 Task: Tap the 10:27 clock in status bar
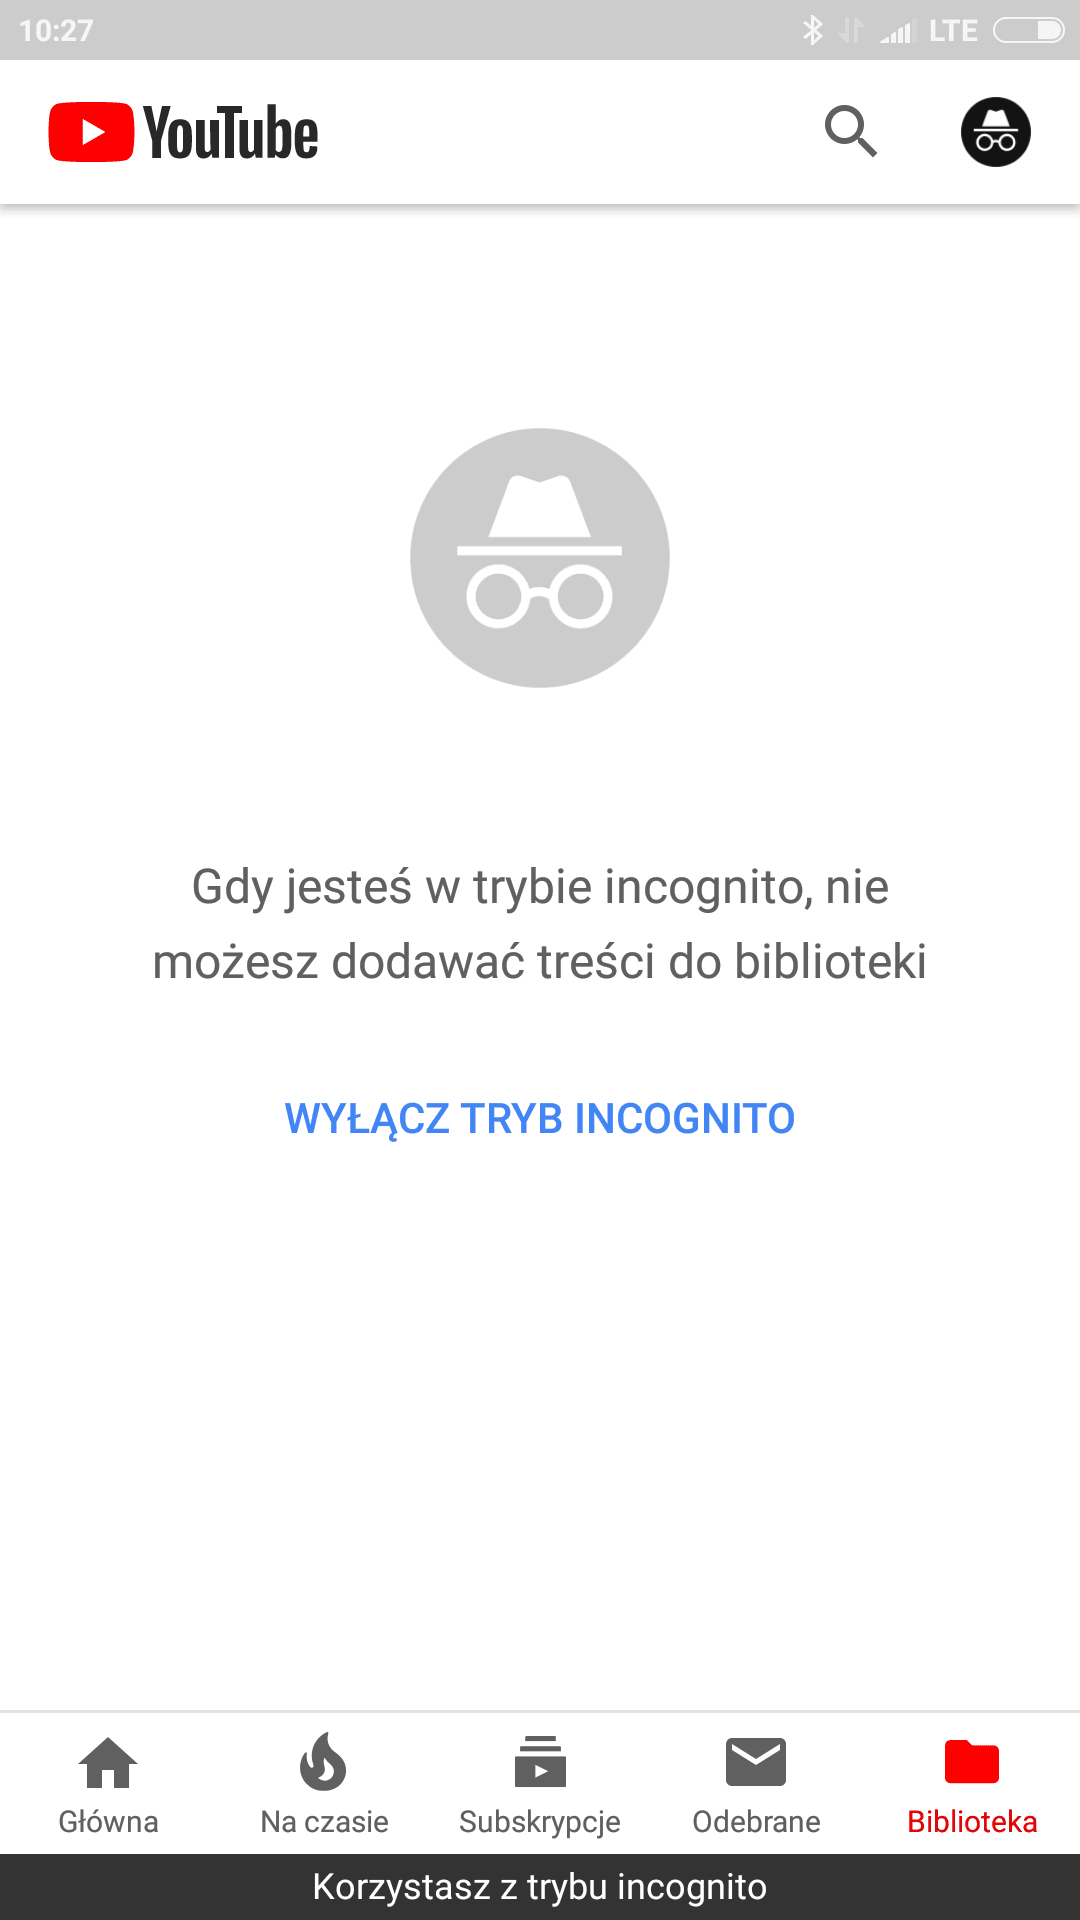[56, 31]
